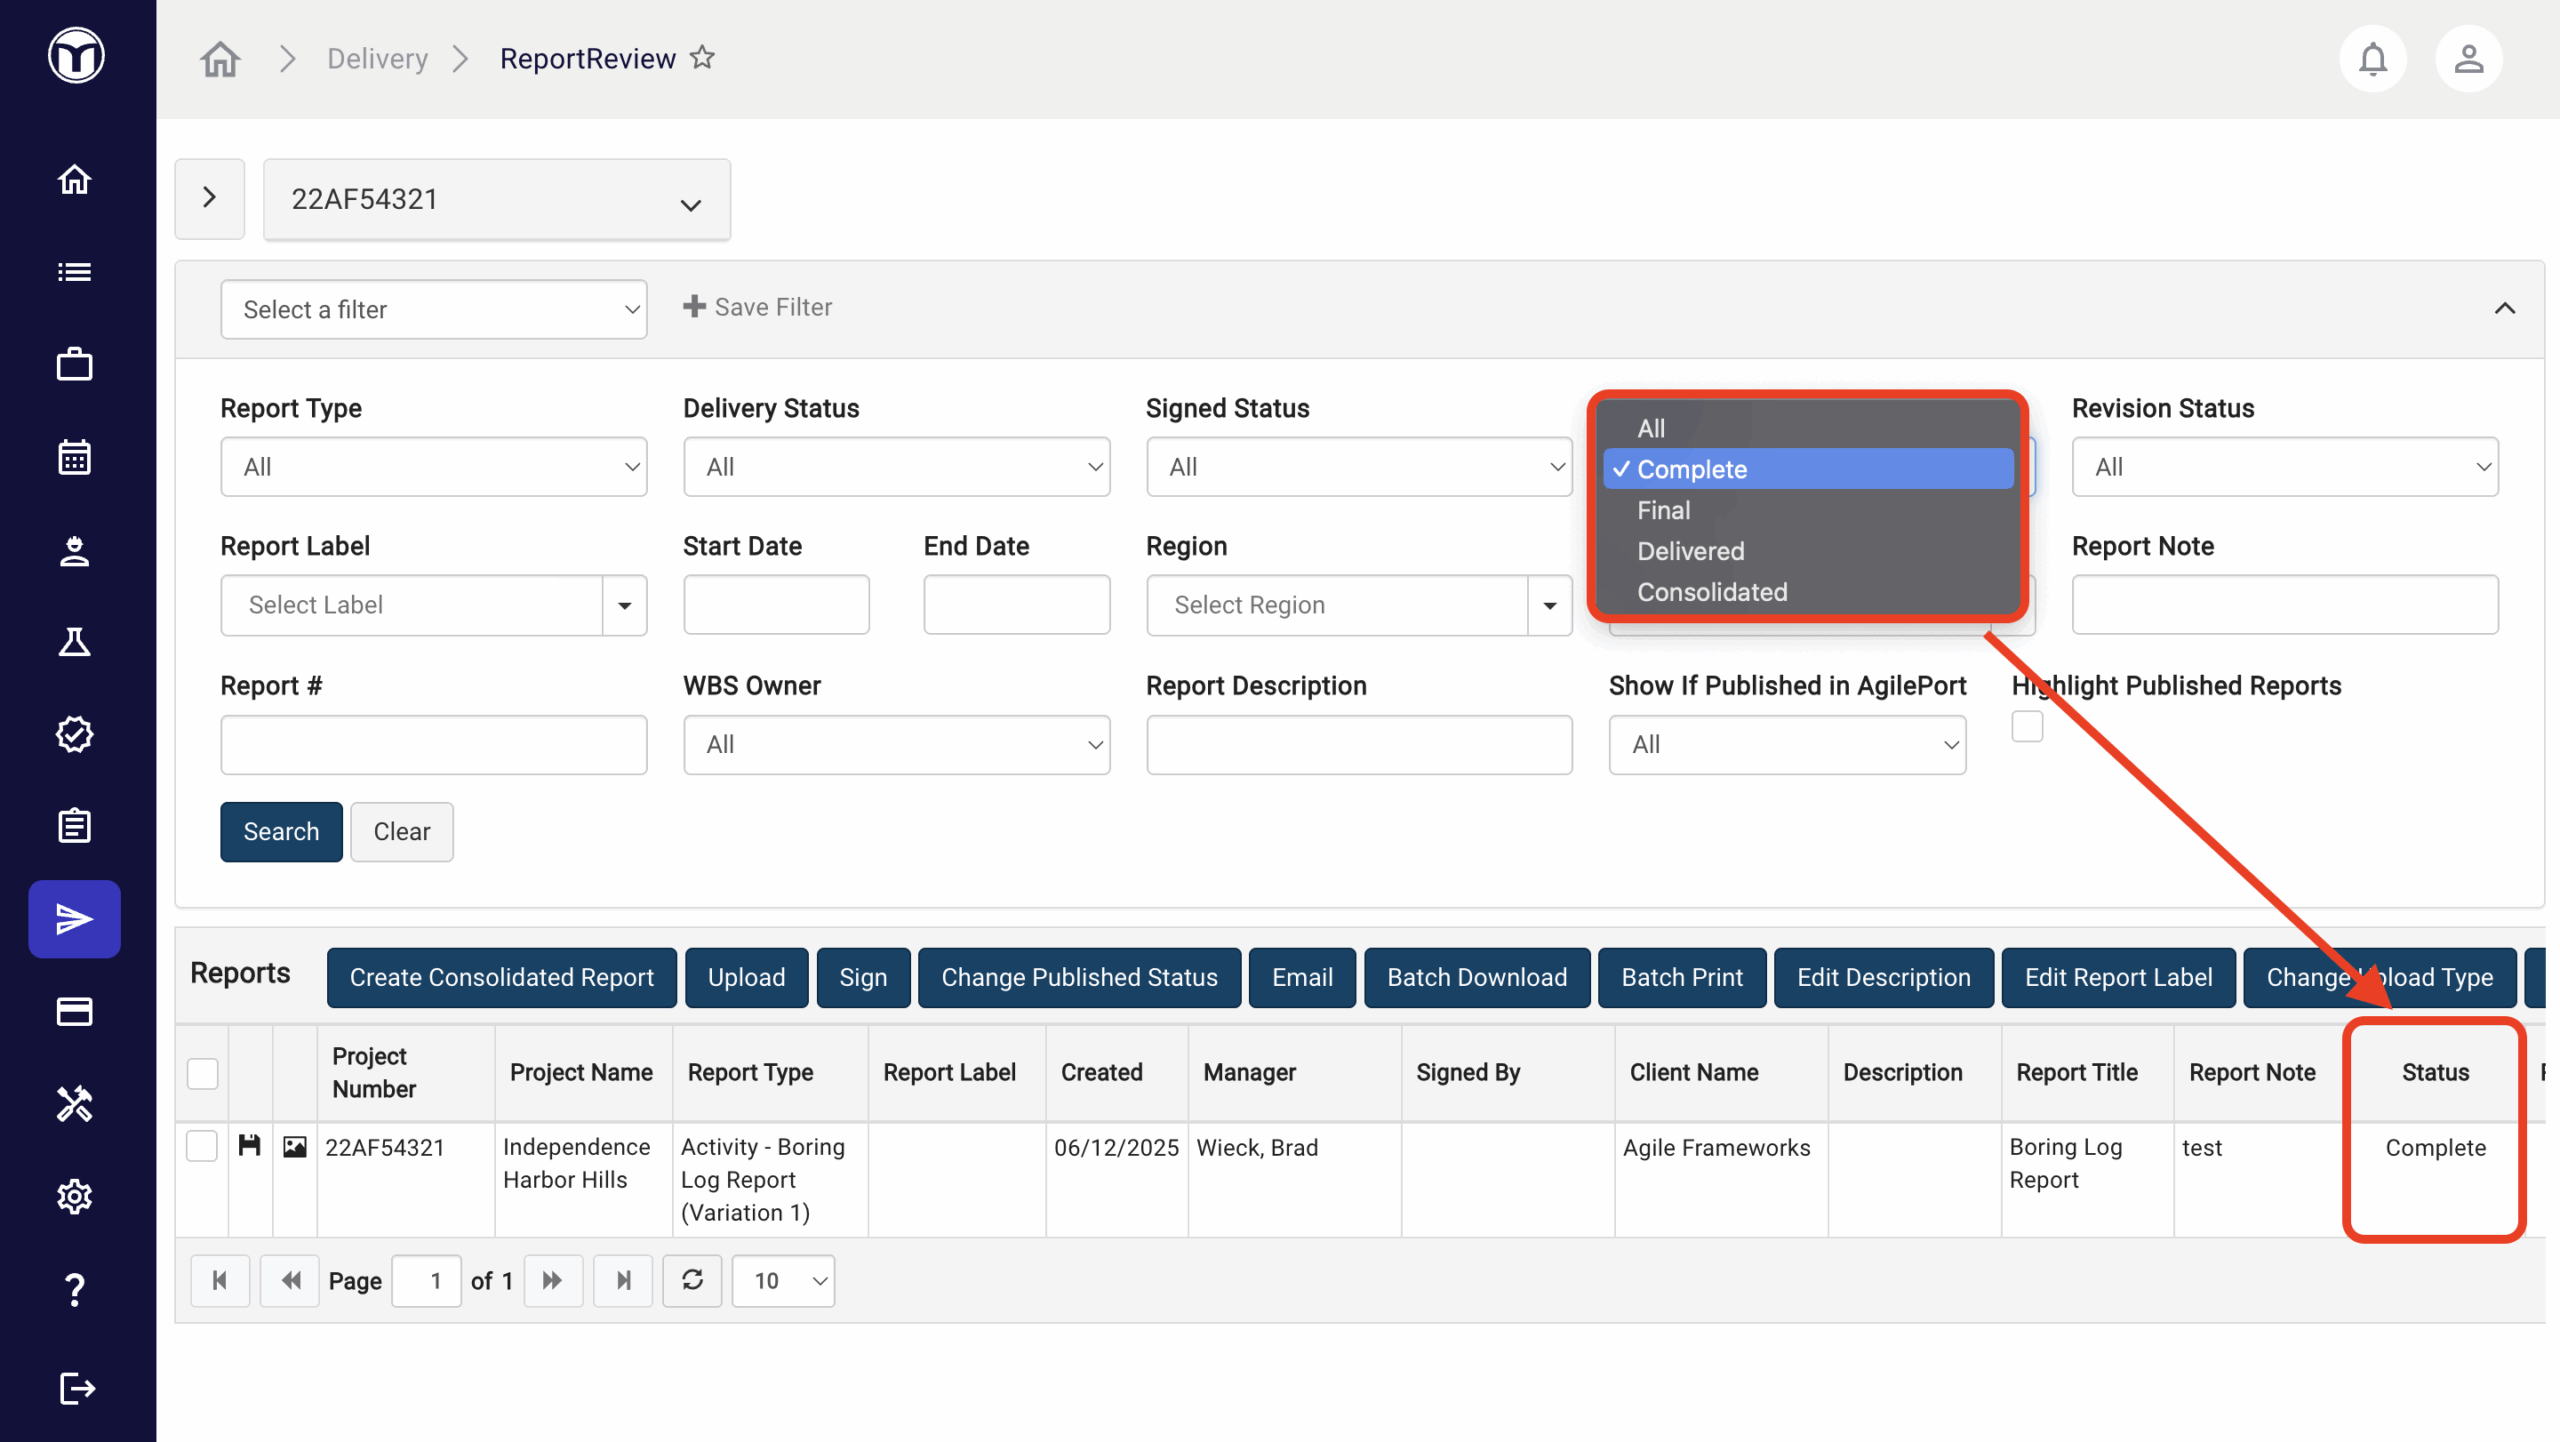
Task: Click the lab flask sidebar icon
Action: [74, 642]
